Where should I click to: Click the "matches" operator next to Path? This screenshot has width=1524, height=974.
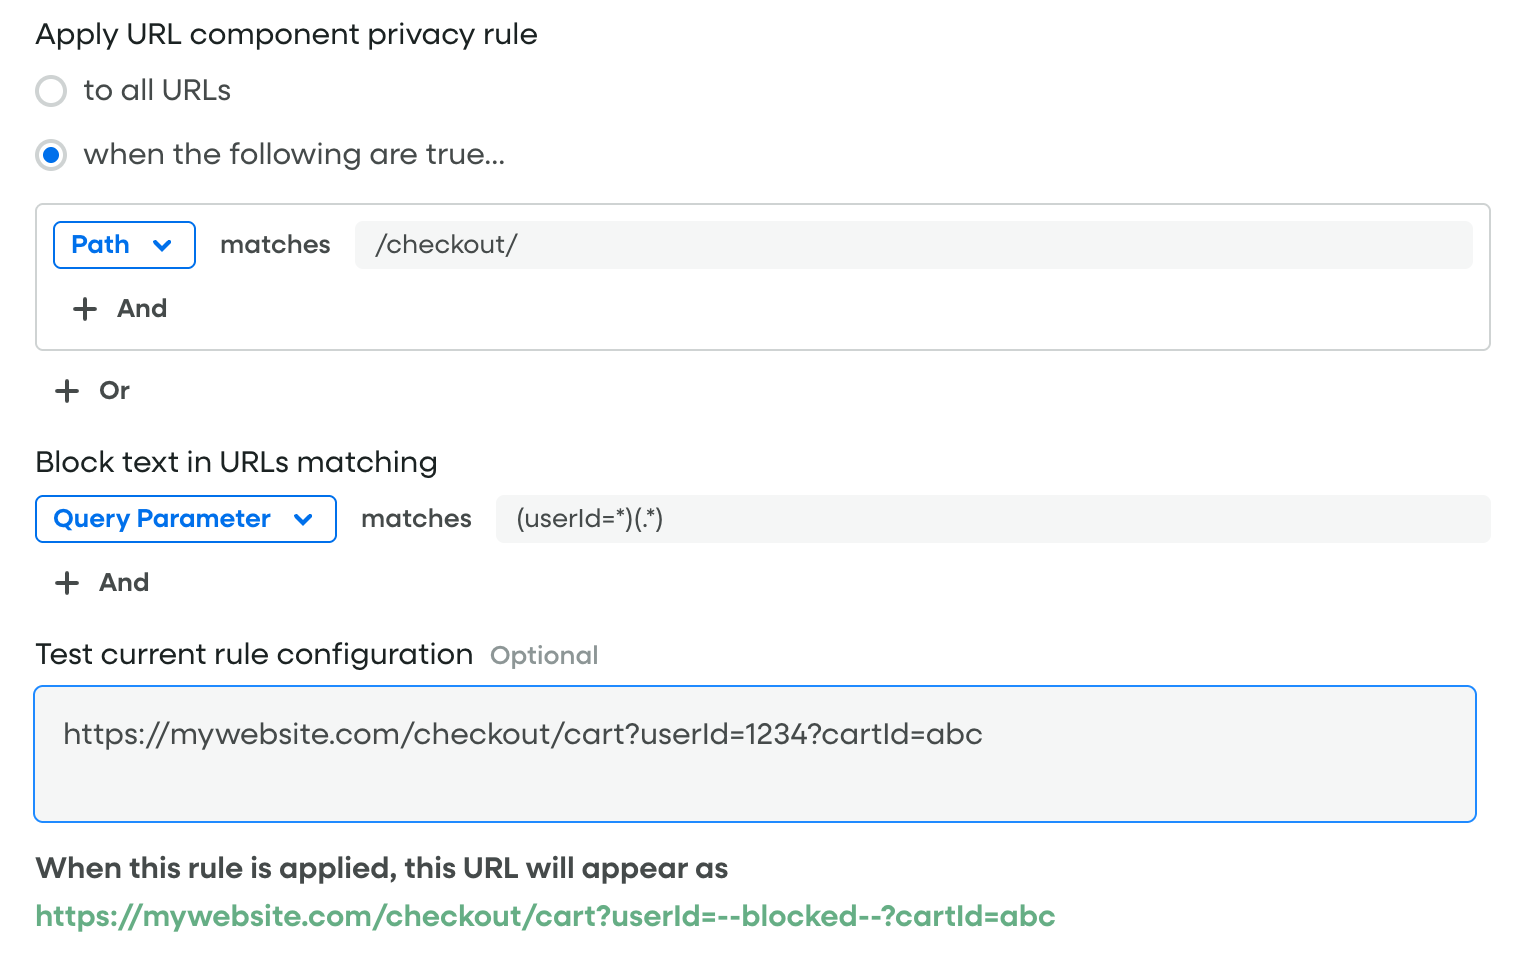[x=275, y=245]
